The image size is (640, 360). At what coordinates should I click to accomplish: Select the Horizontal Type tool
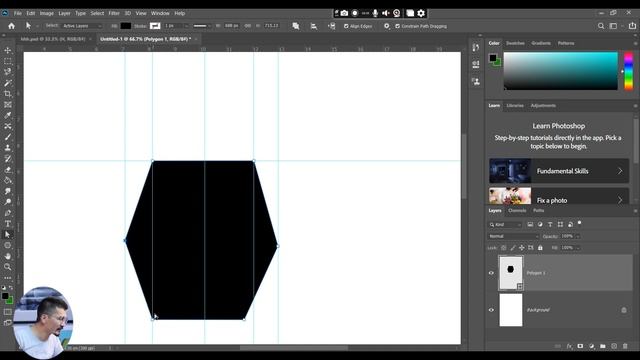point(8,224)
